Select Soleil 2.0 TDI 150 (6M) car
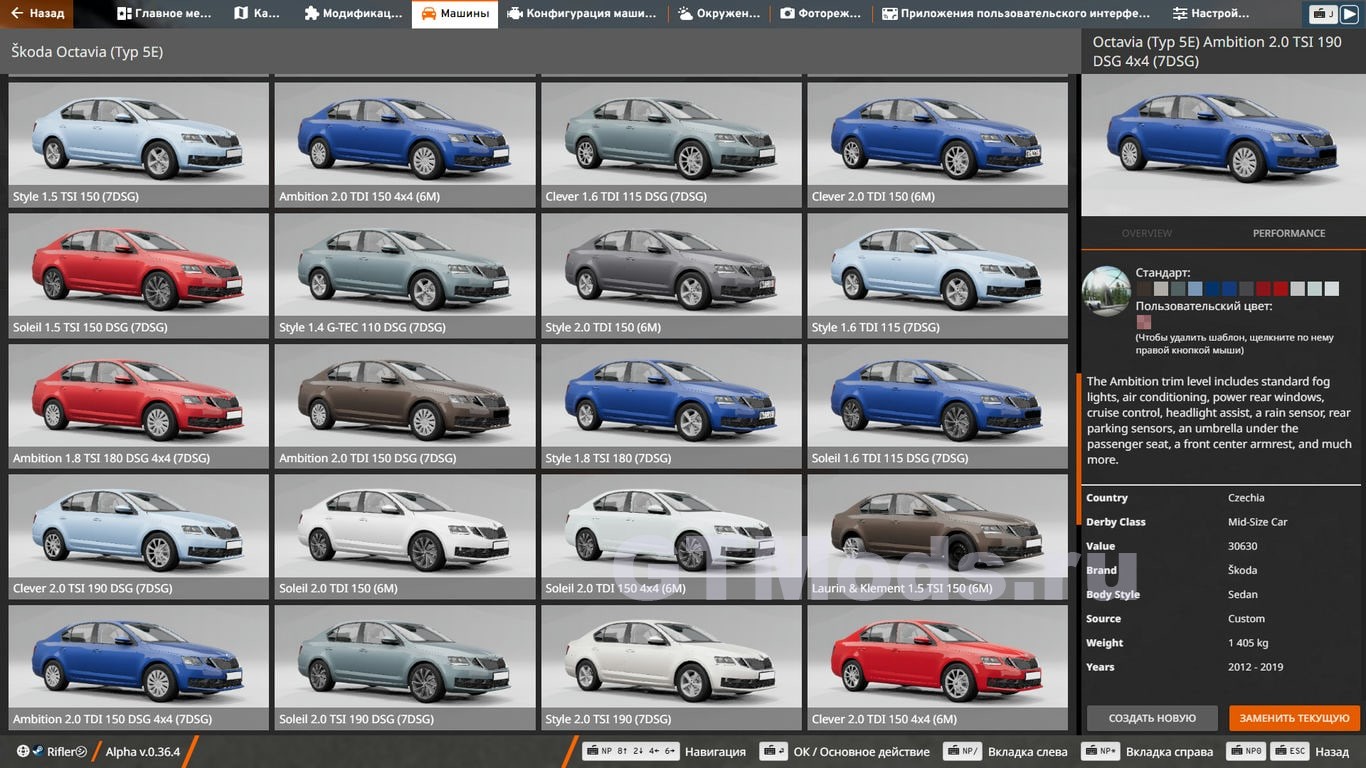 [405, 537]
